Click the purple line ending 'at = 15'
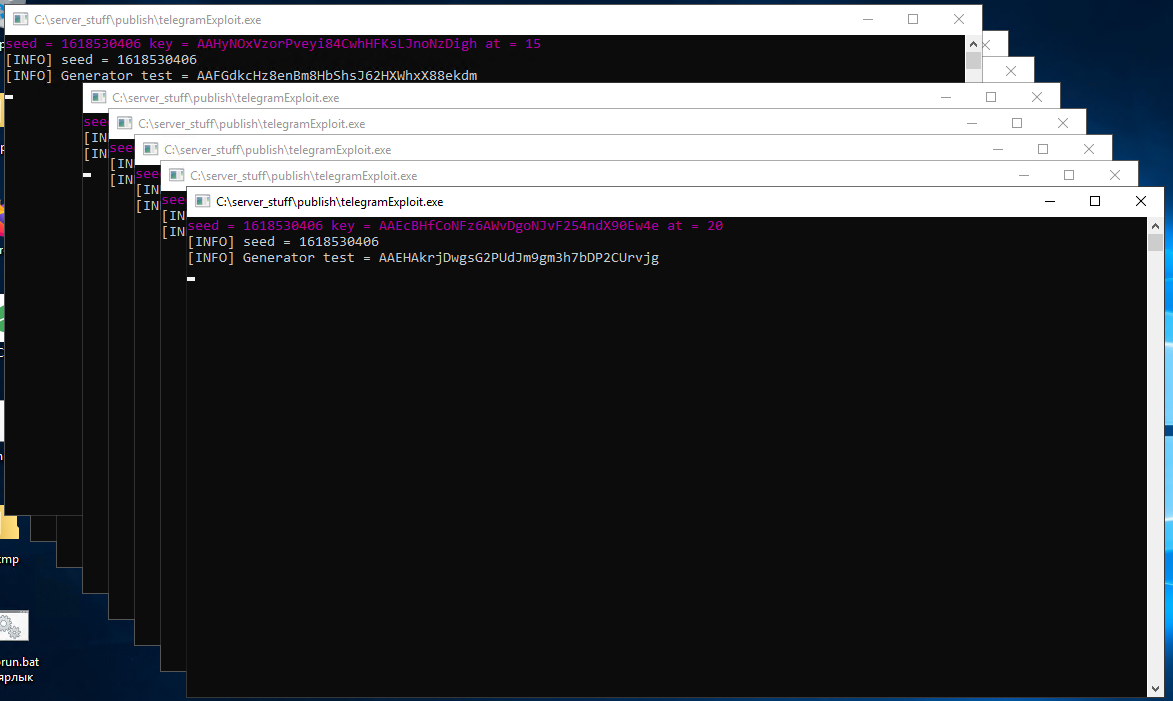Viewport: 1173px width, 701px height. pos(273,44)
